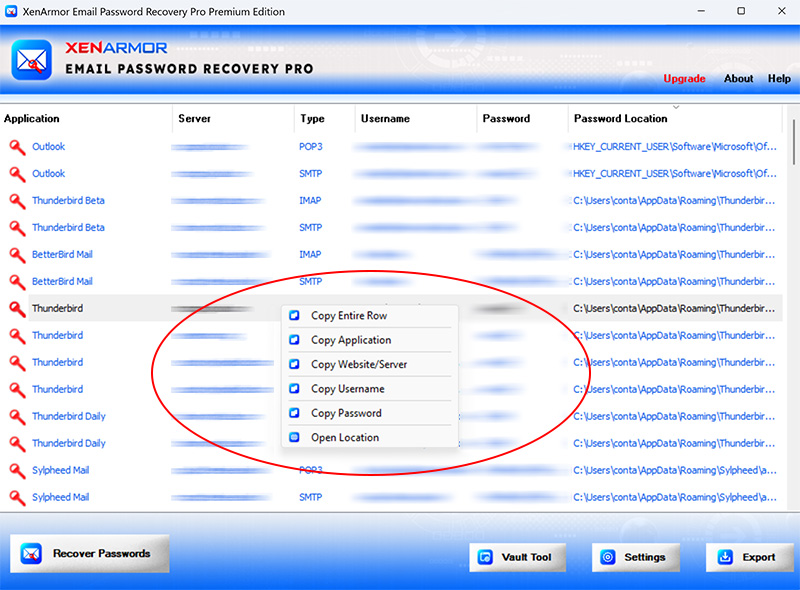Export the recovered password list
The height and width of the screenshot is (590, 800).
(x=749, y=558)
